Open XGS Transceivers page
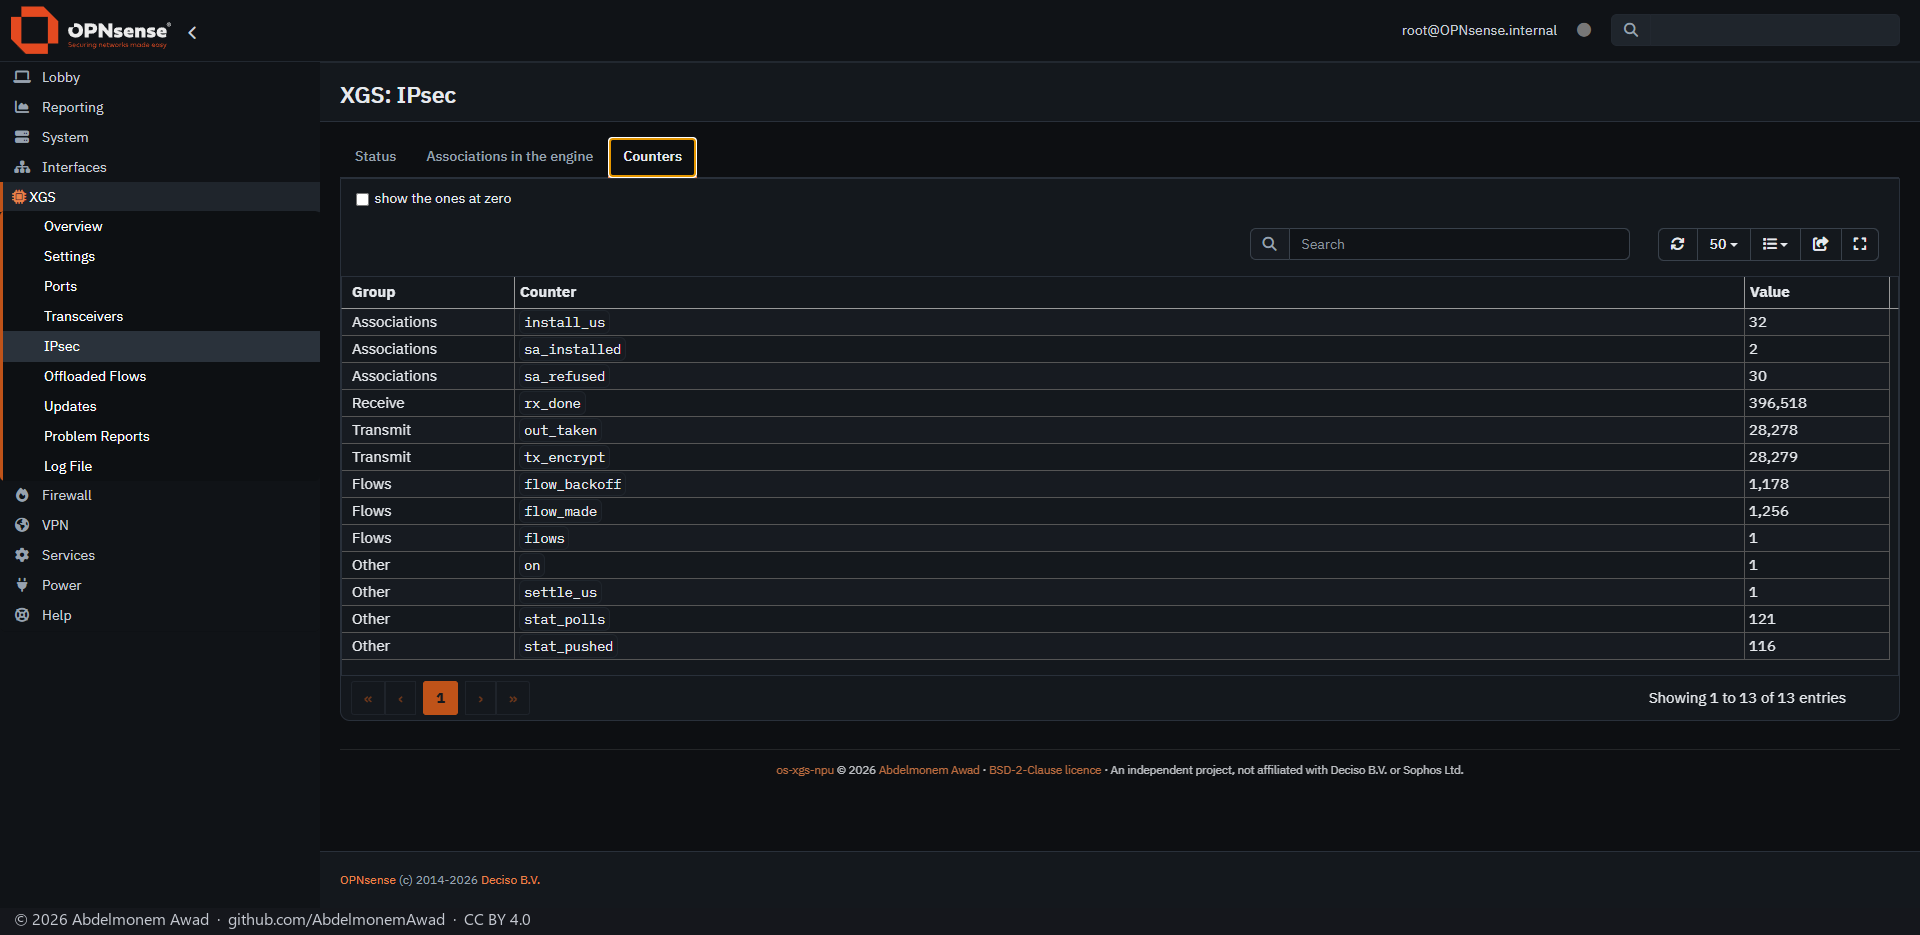Image resolution: width=1920 pixels, height=935 pixels. 162,316
